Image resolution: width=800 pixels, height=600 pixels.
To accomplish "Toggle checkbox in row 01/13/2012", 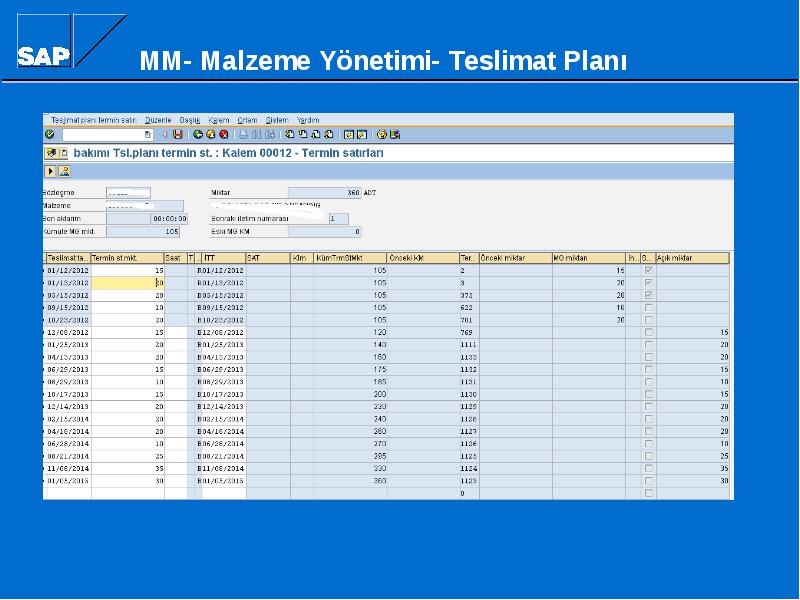I will pos(648,283).
